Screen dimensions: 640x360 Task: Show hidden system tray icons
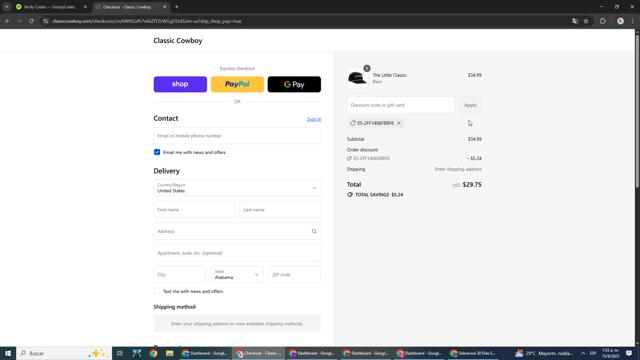point(583,353)
